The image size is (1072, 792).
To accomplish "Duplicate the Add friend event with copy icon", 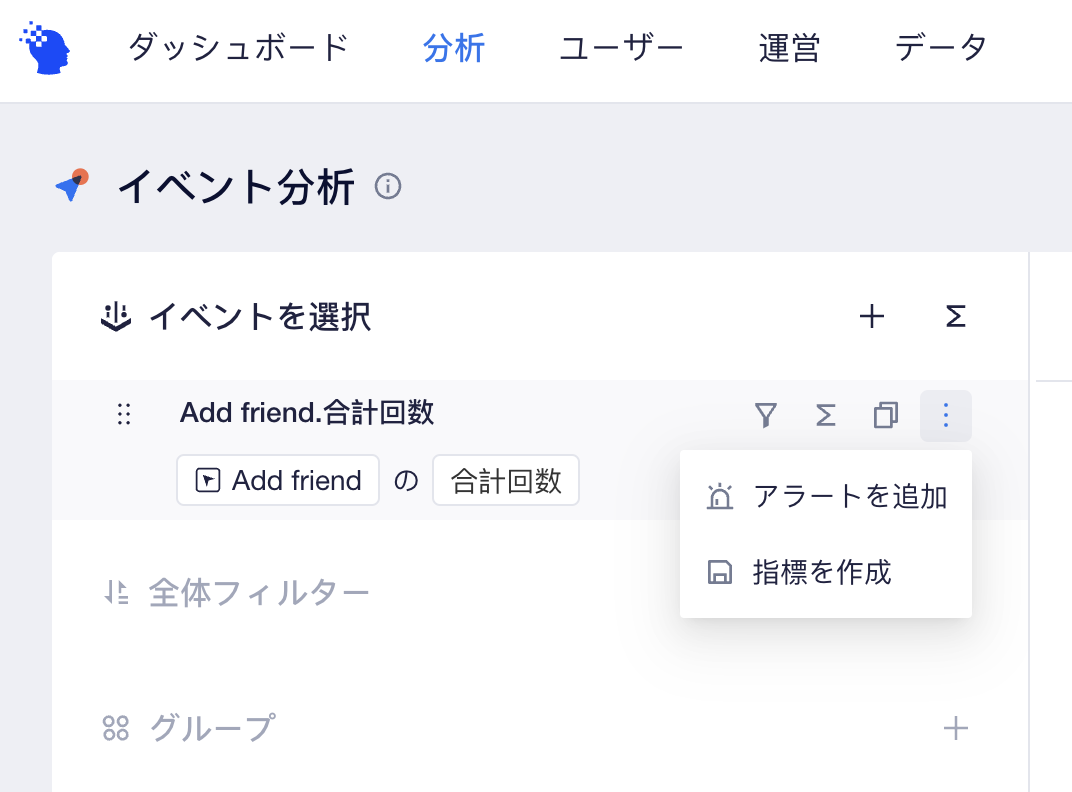I will (885, 415).
